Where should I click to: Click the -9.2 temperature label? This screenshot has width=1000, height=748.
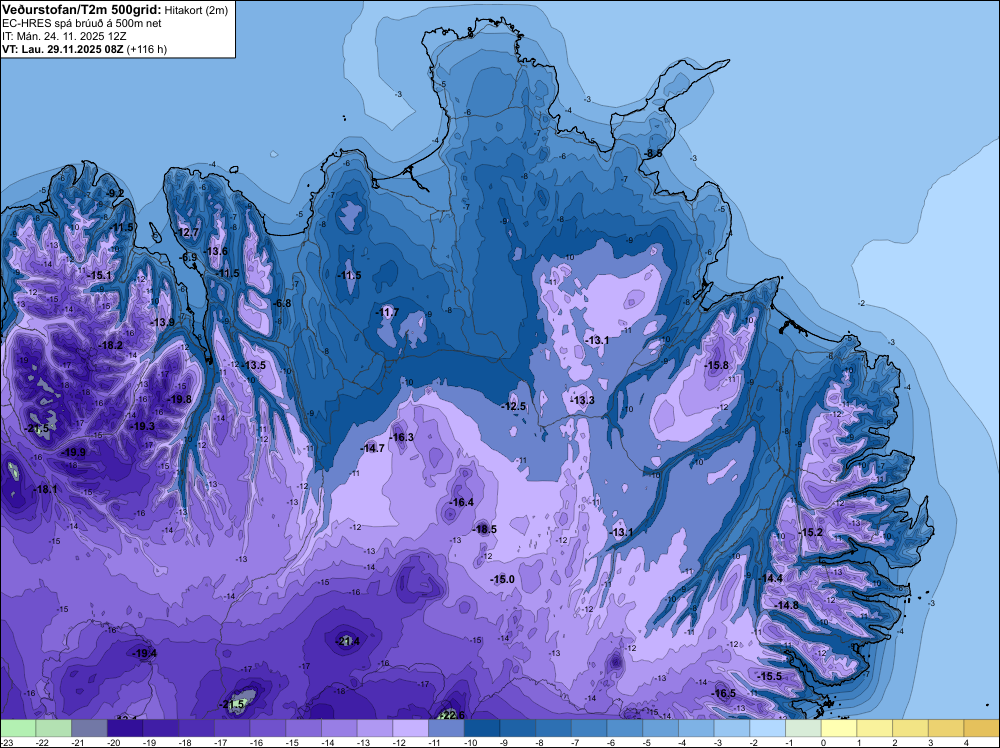pyautogui.click(x=115, y=194)
